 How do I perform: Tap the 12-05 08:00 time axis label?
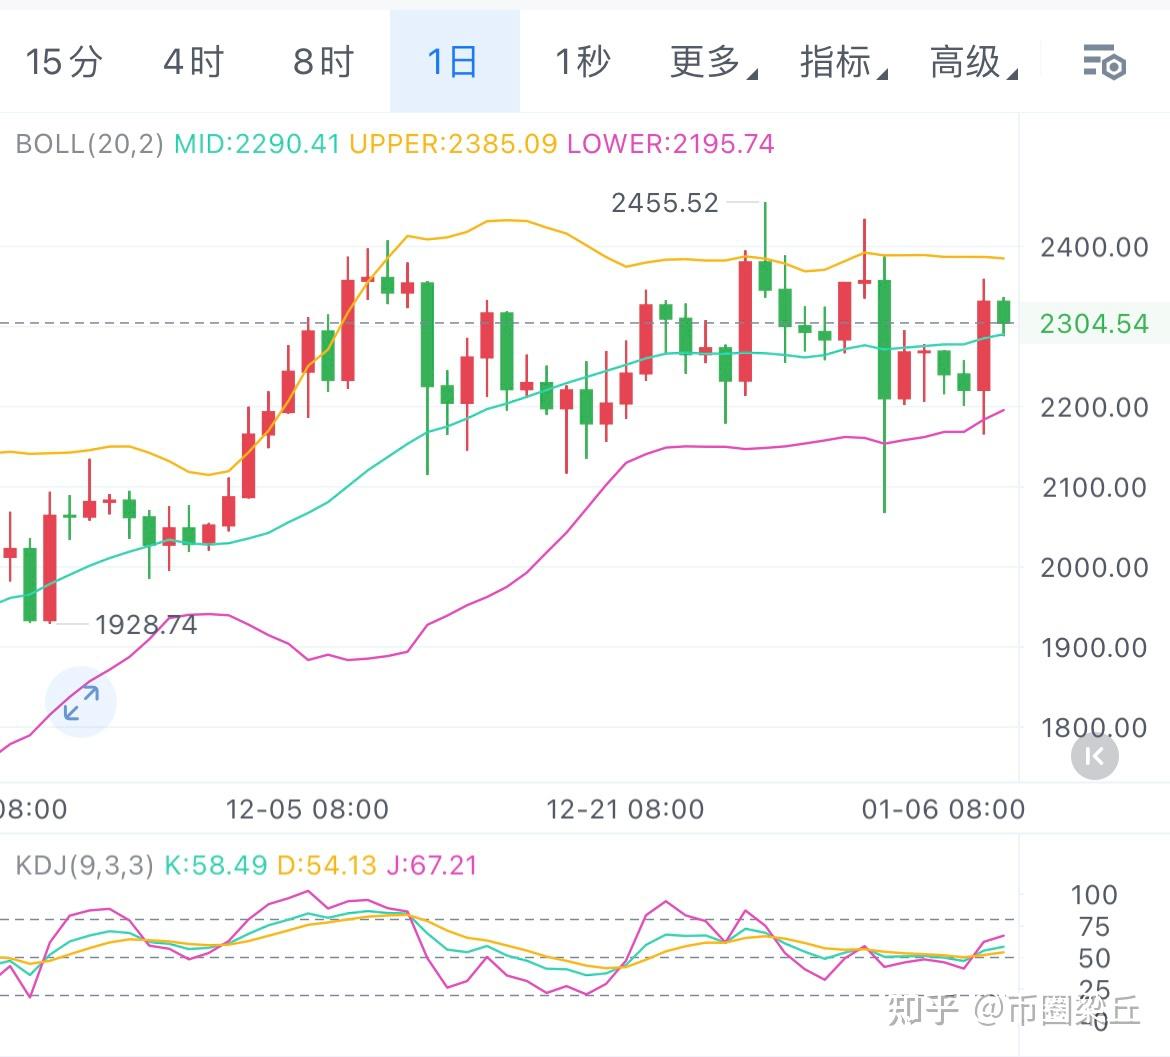[307, 809]
